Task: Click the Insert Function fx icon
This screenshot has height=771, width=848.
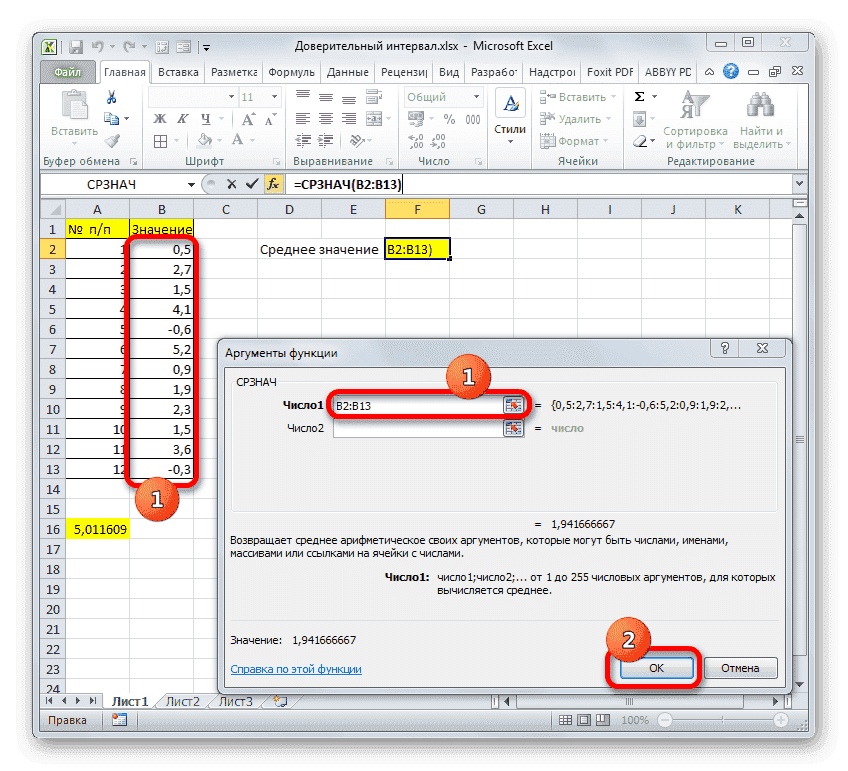Action: click(x=273, y=184)
